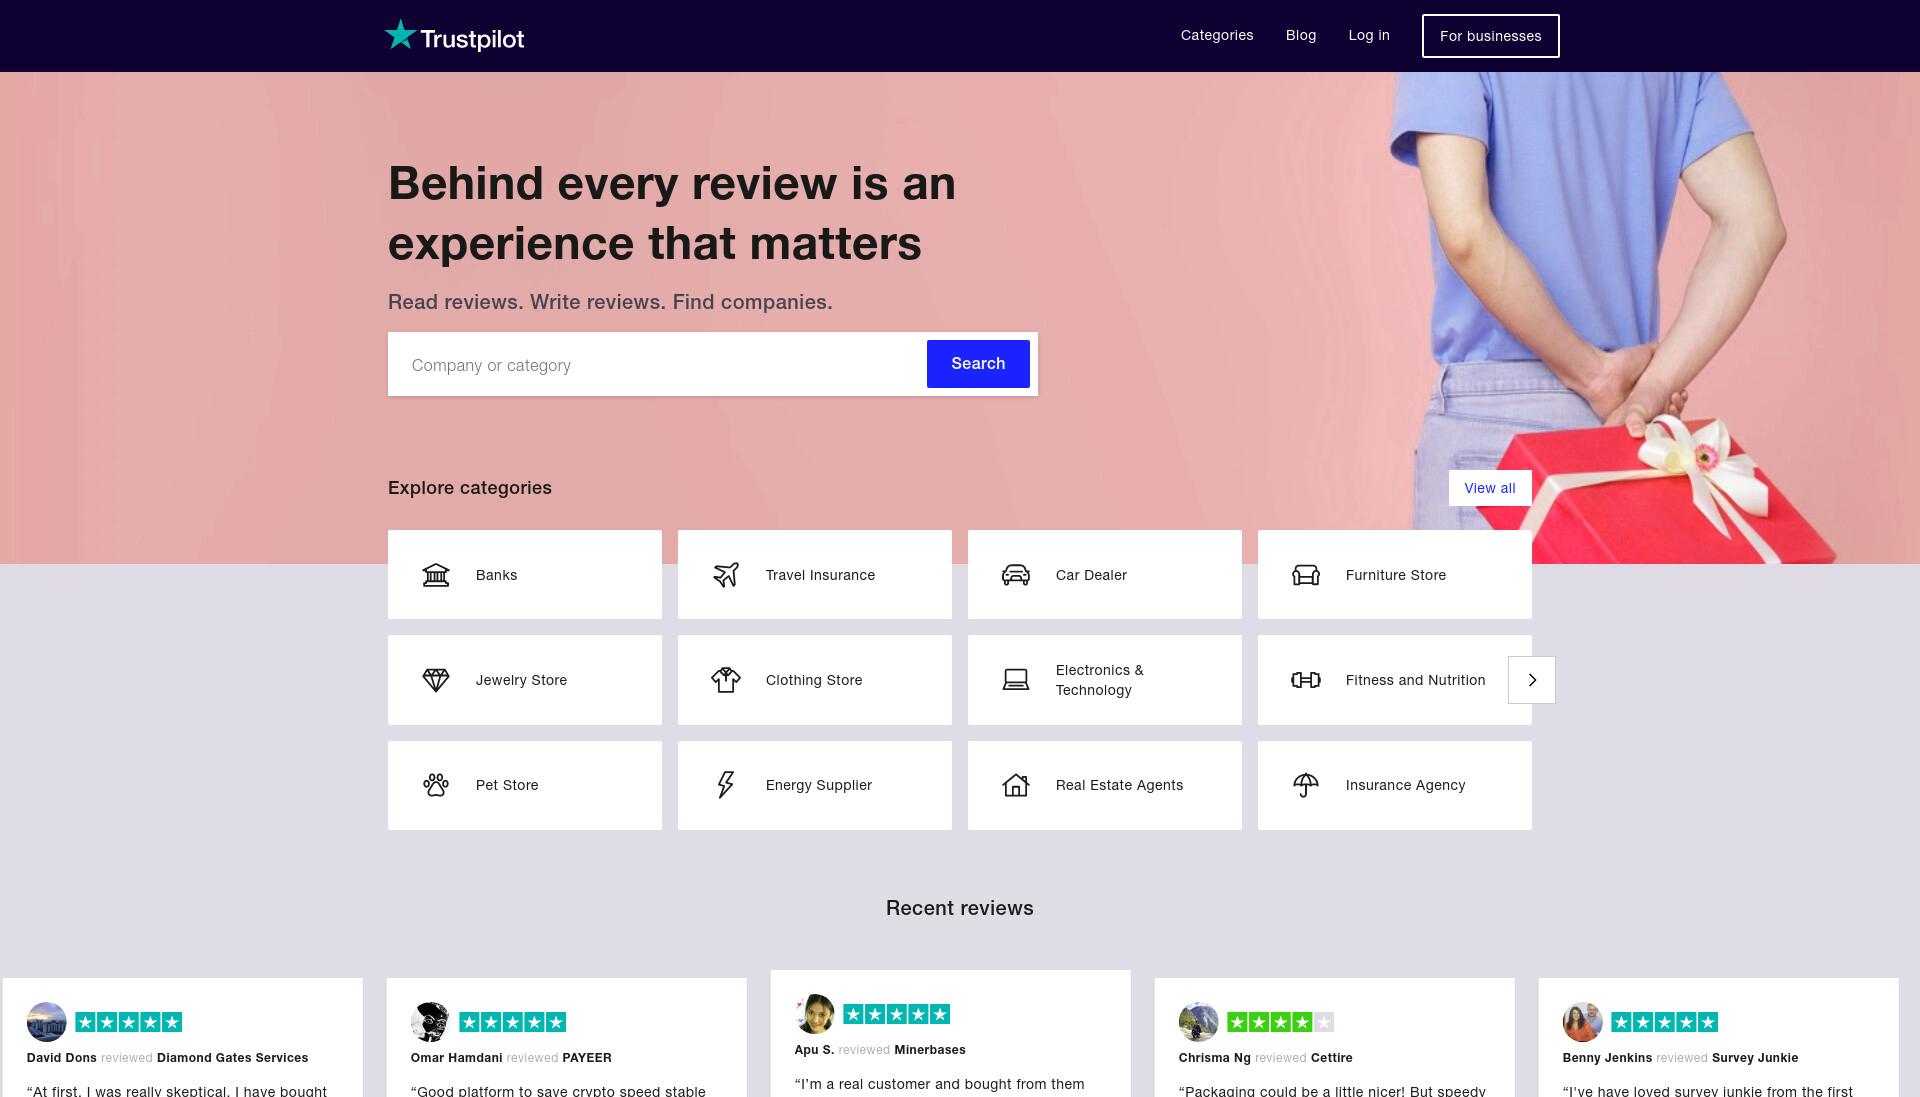The image size is (1920, 1097).
Task: Click Omar Hamdani's profile avatar
Action: [431, 1022]
